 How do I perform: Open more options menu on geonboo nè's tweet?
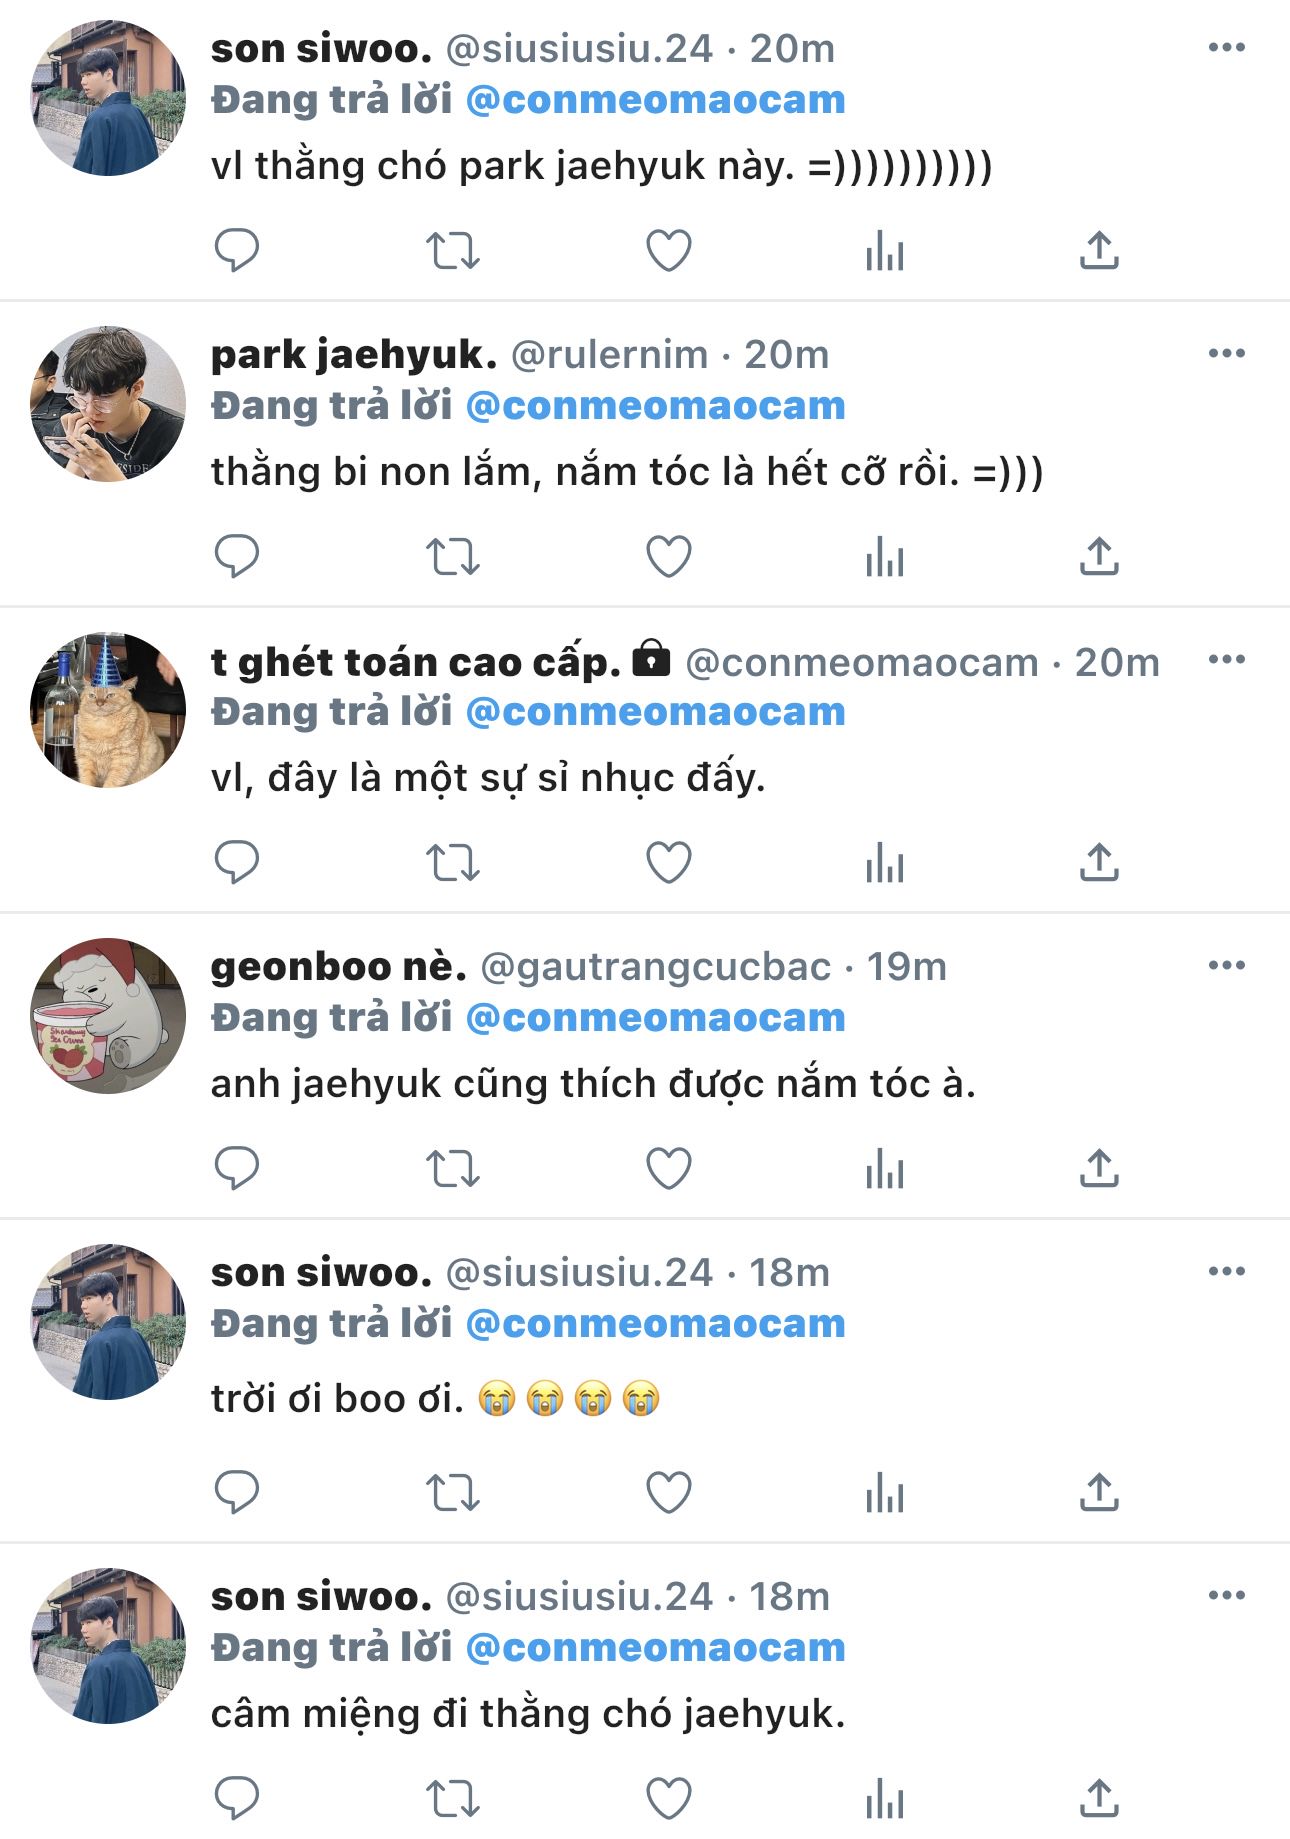coord(1226,966)
